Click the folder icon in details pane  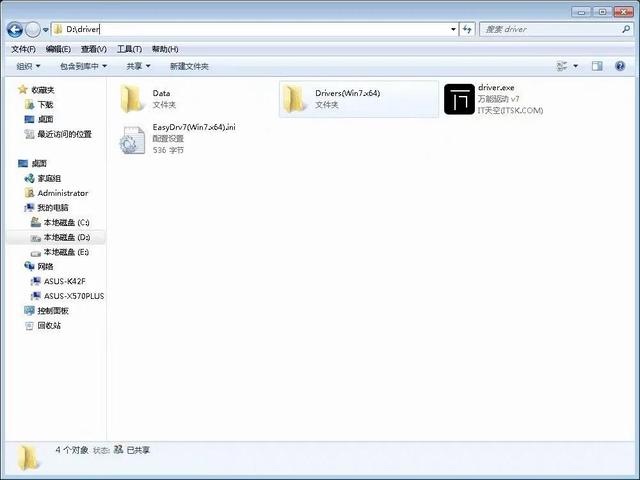pos(29,458)
